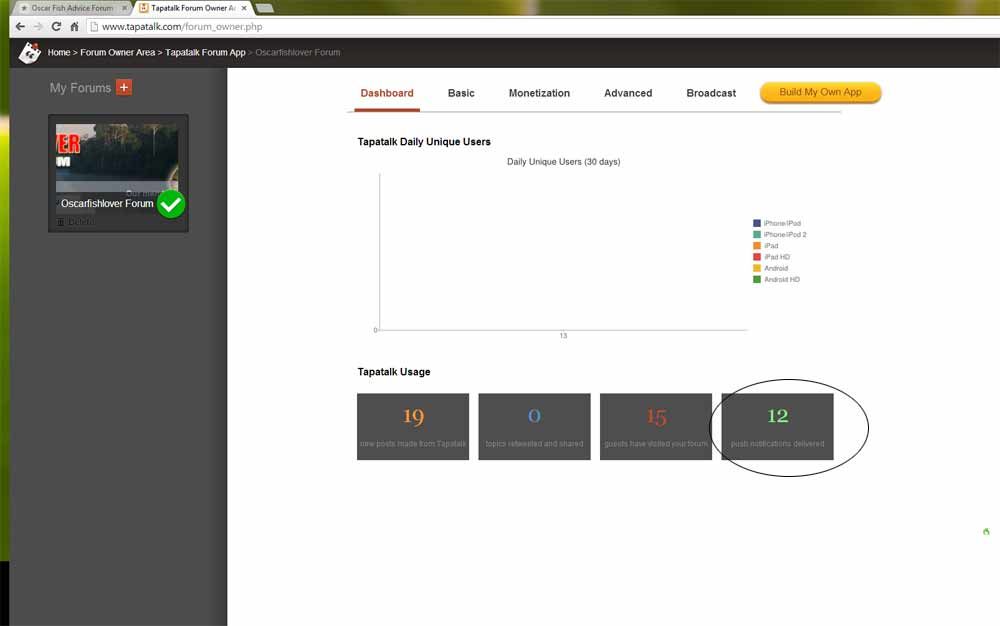
Task: Go to the Advanced tab
Action: [628, 93]
